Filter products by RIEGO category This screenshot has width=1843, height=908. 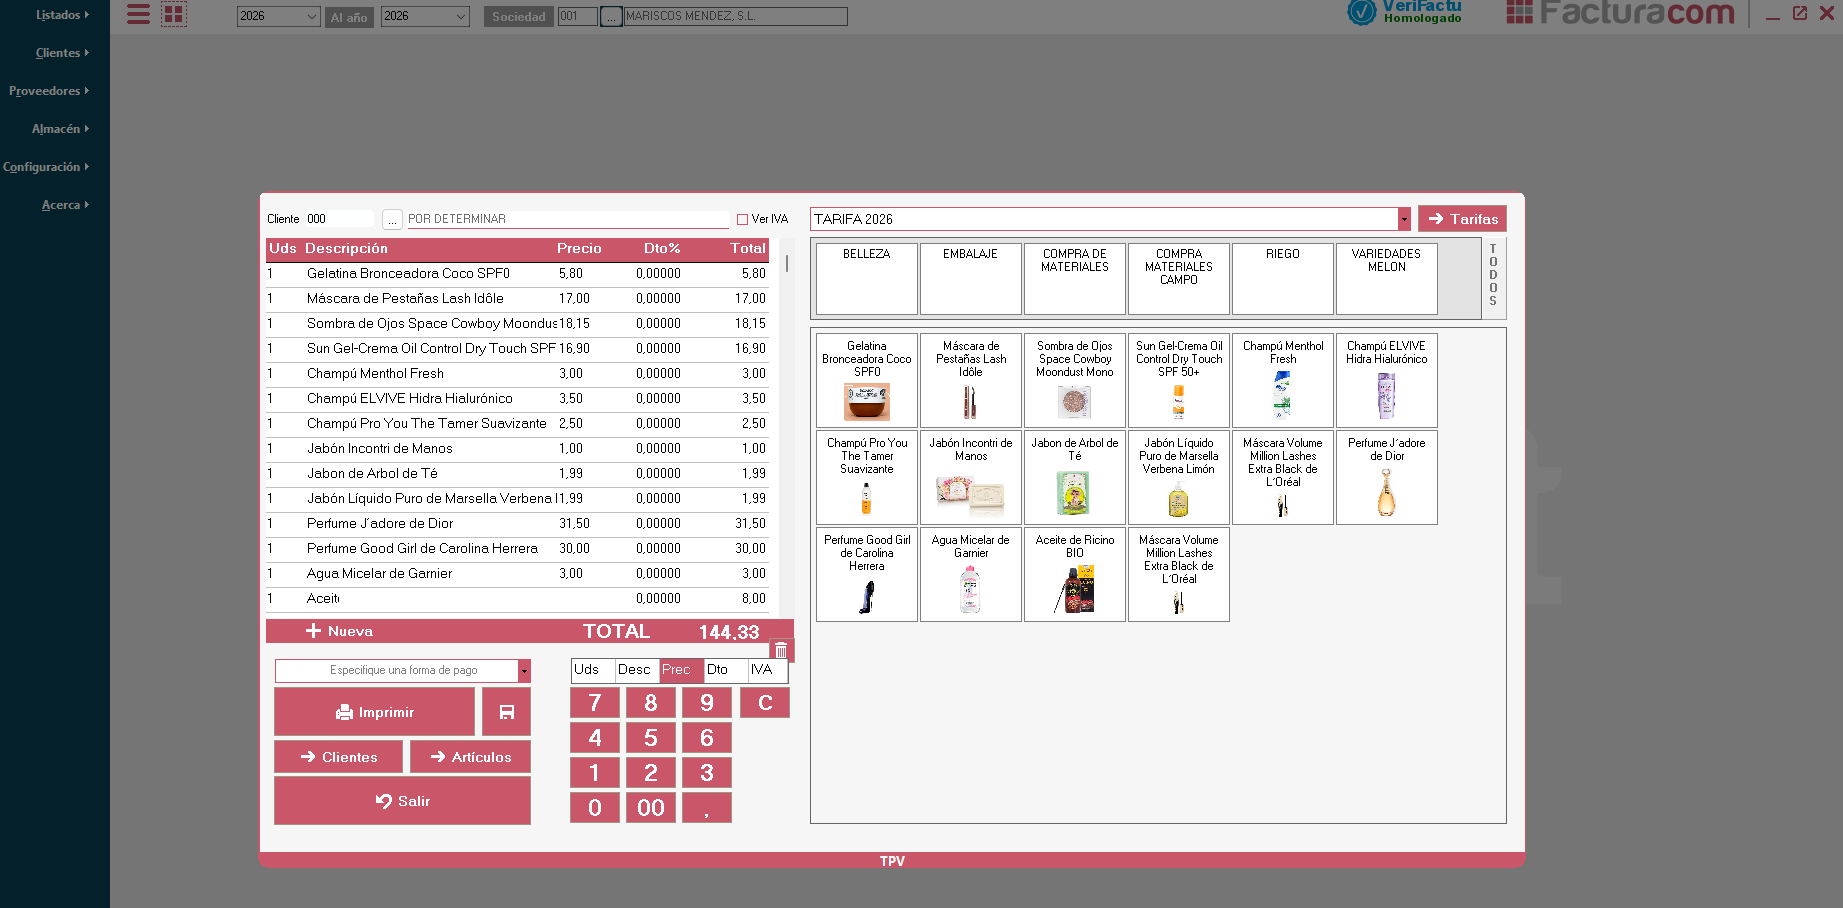(1283, 279)
